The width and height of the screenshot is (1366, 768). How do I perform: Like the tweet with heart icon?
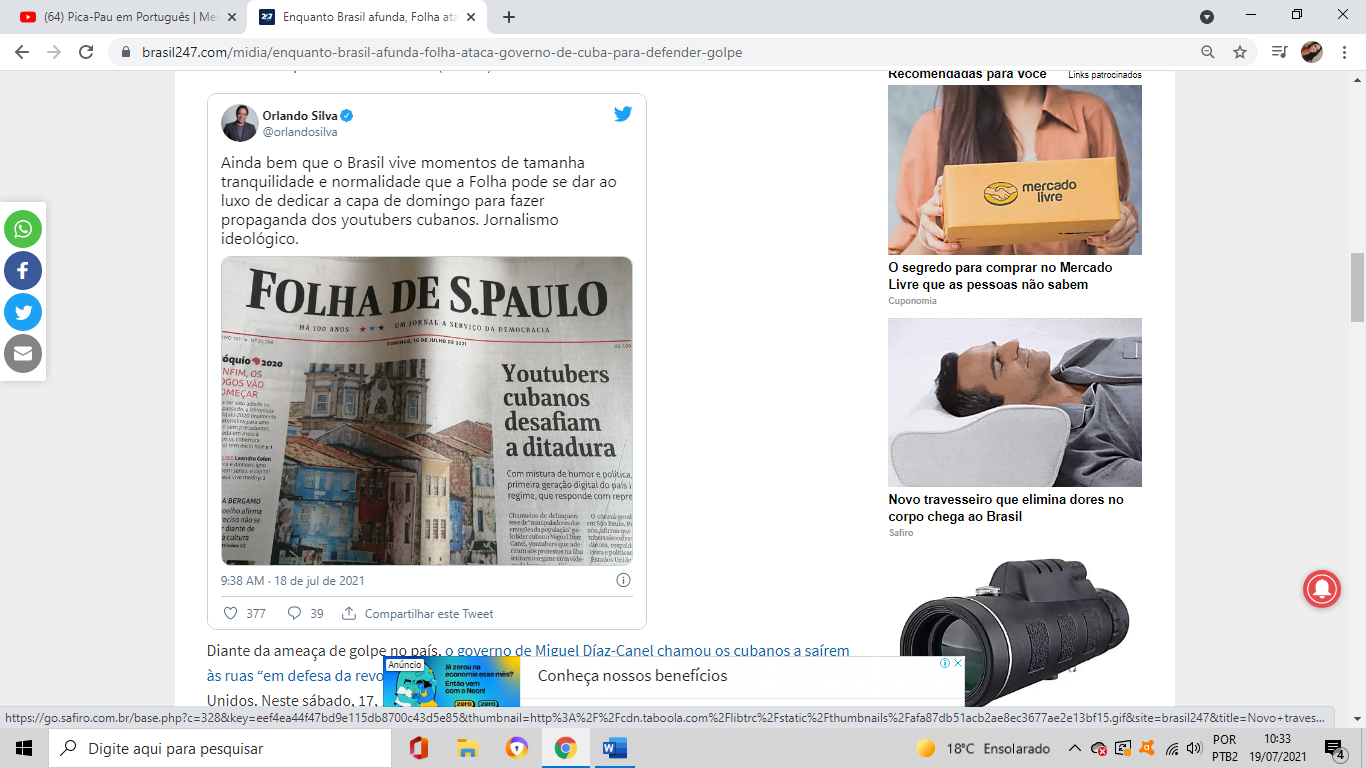point(231,613)
